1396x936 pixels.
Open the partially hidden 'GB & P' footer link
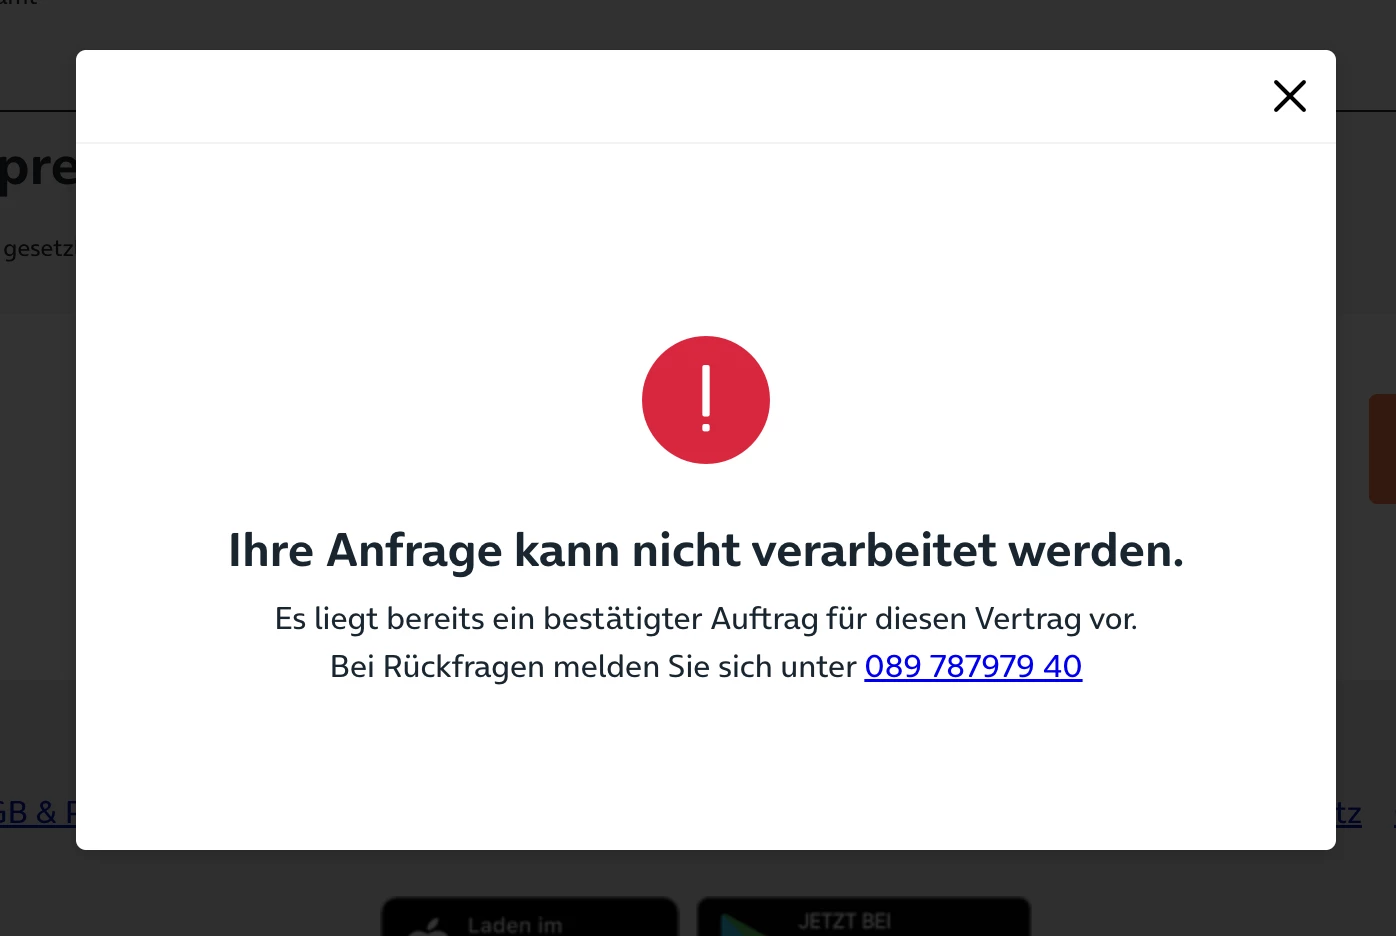coord(38,812)
